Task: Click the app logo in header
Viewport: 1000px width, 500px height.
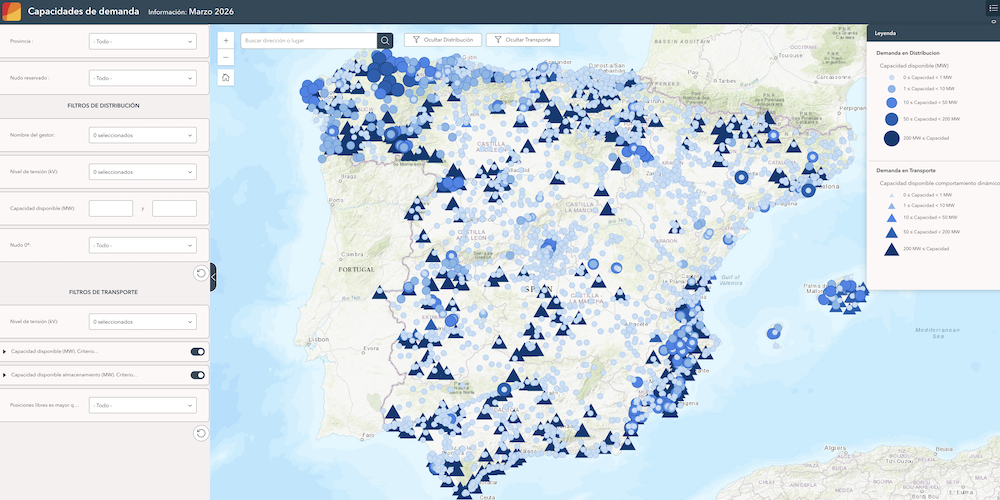Action: point(12,11)
